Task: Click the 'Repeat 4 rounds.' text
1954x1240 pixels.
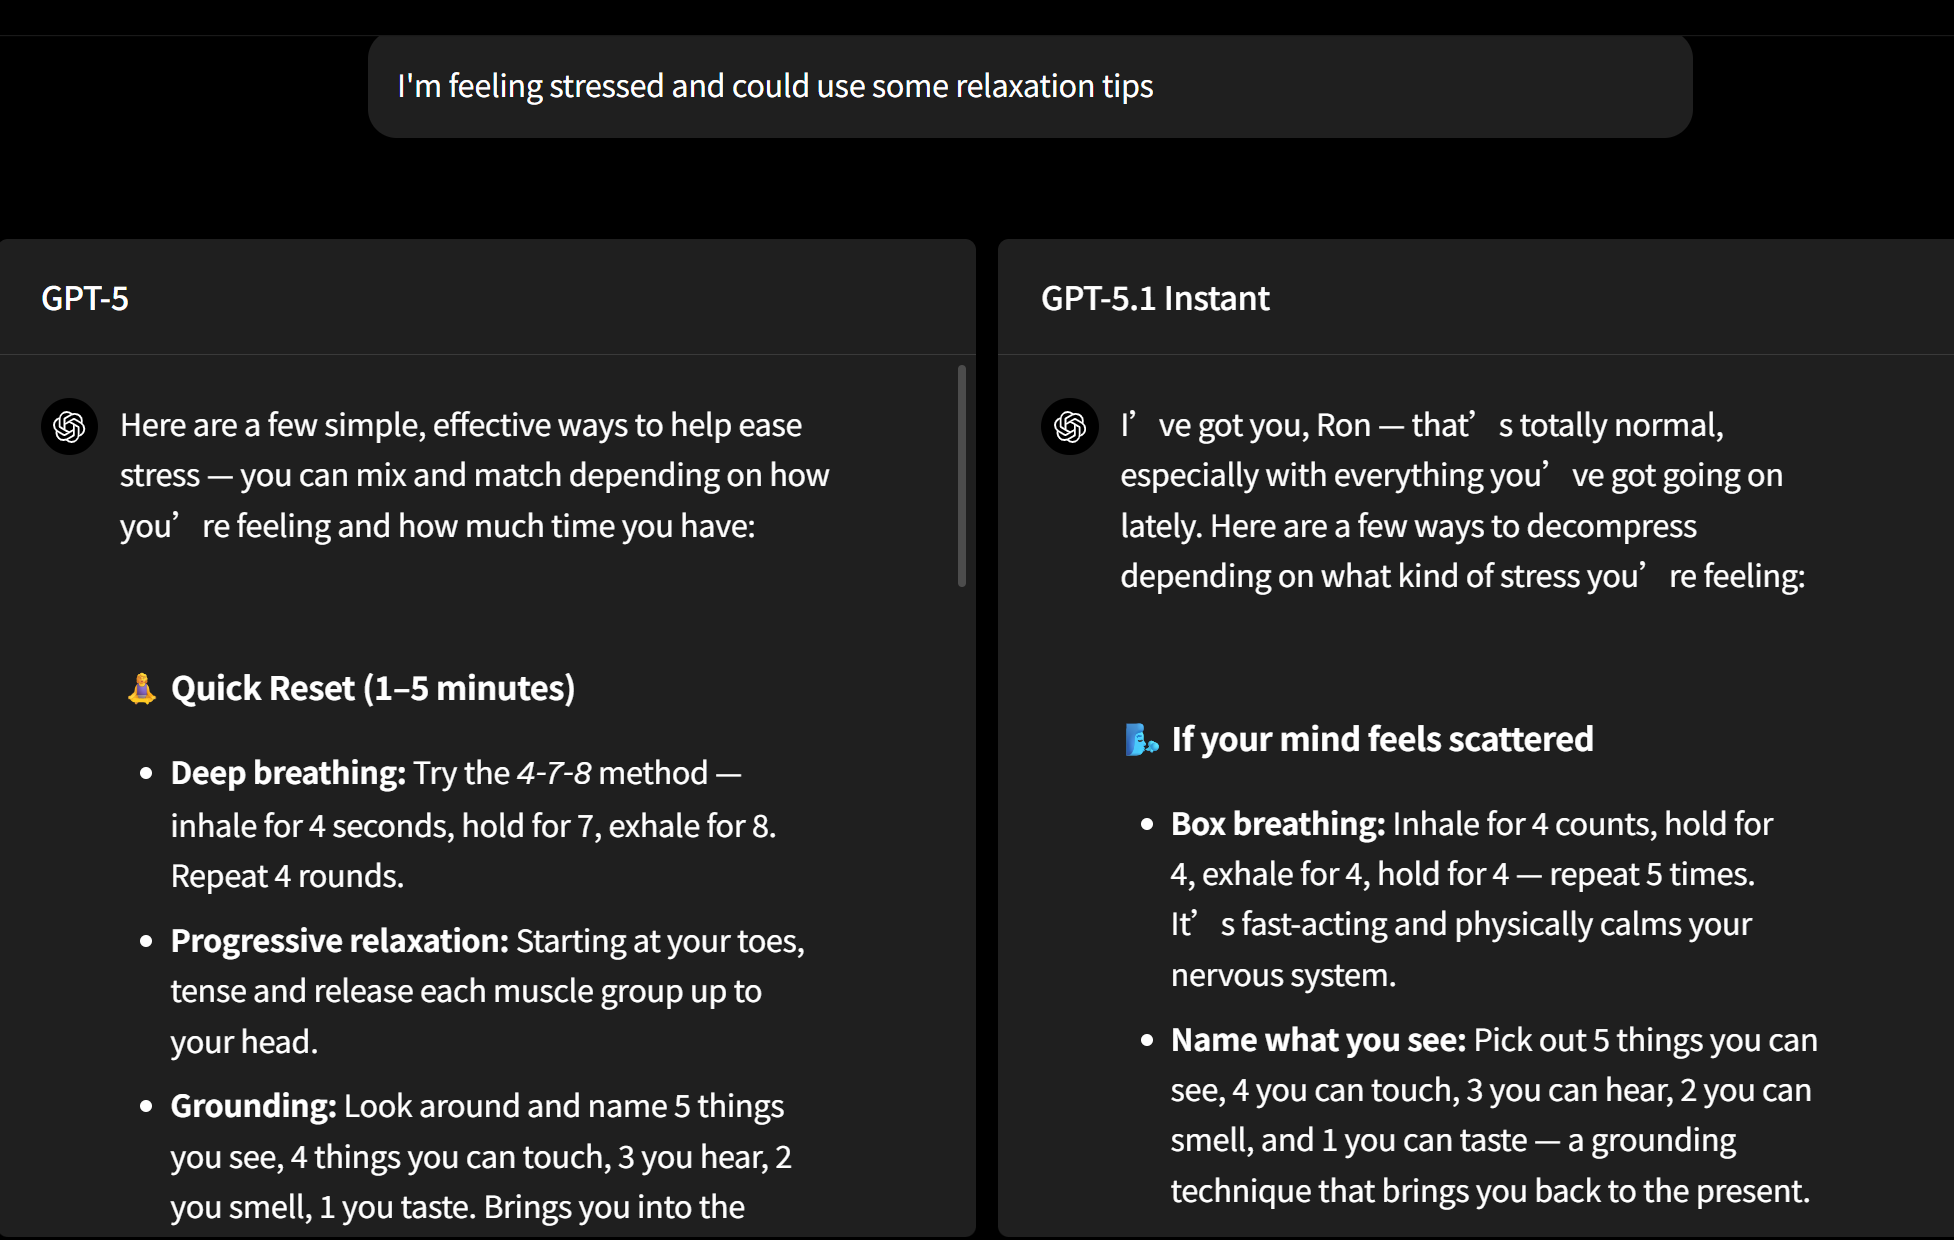Action: click(287, 876)
